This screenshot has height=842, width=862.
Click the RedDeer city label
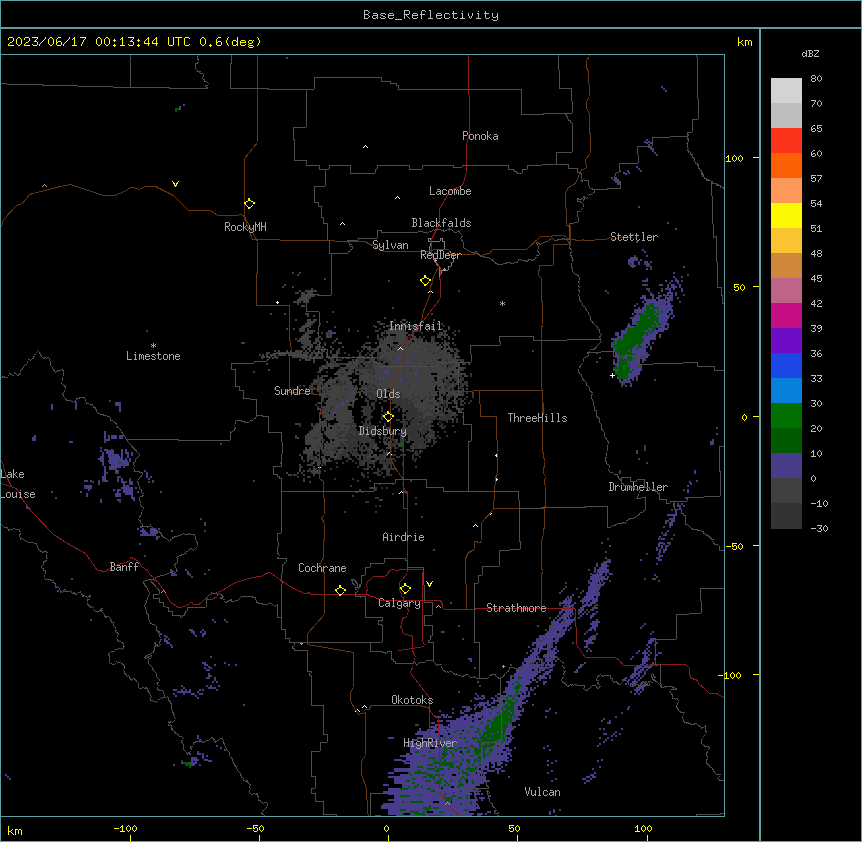coord(440,255)
